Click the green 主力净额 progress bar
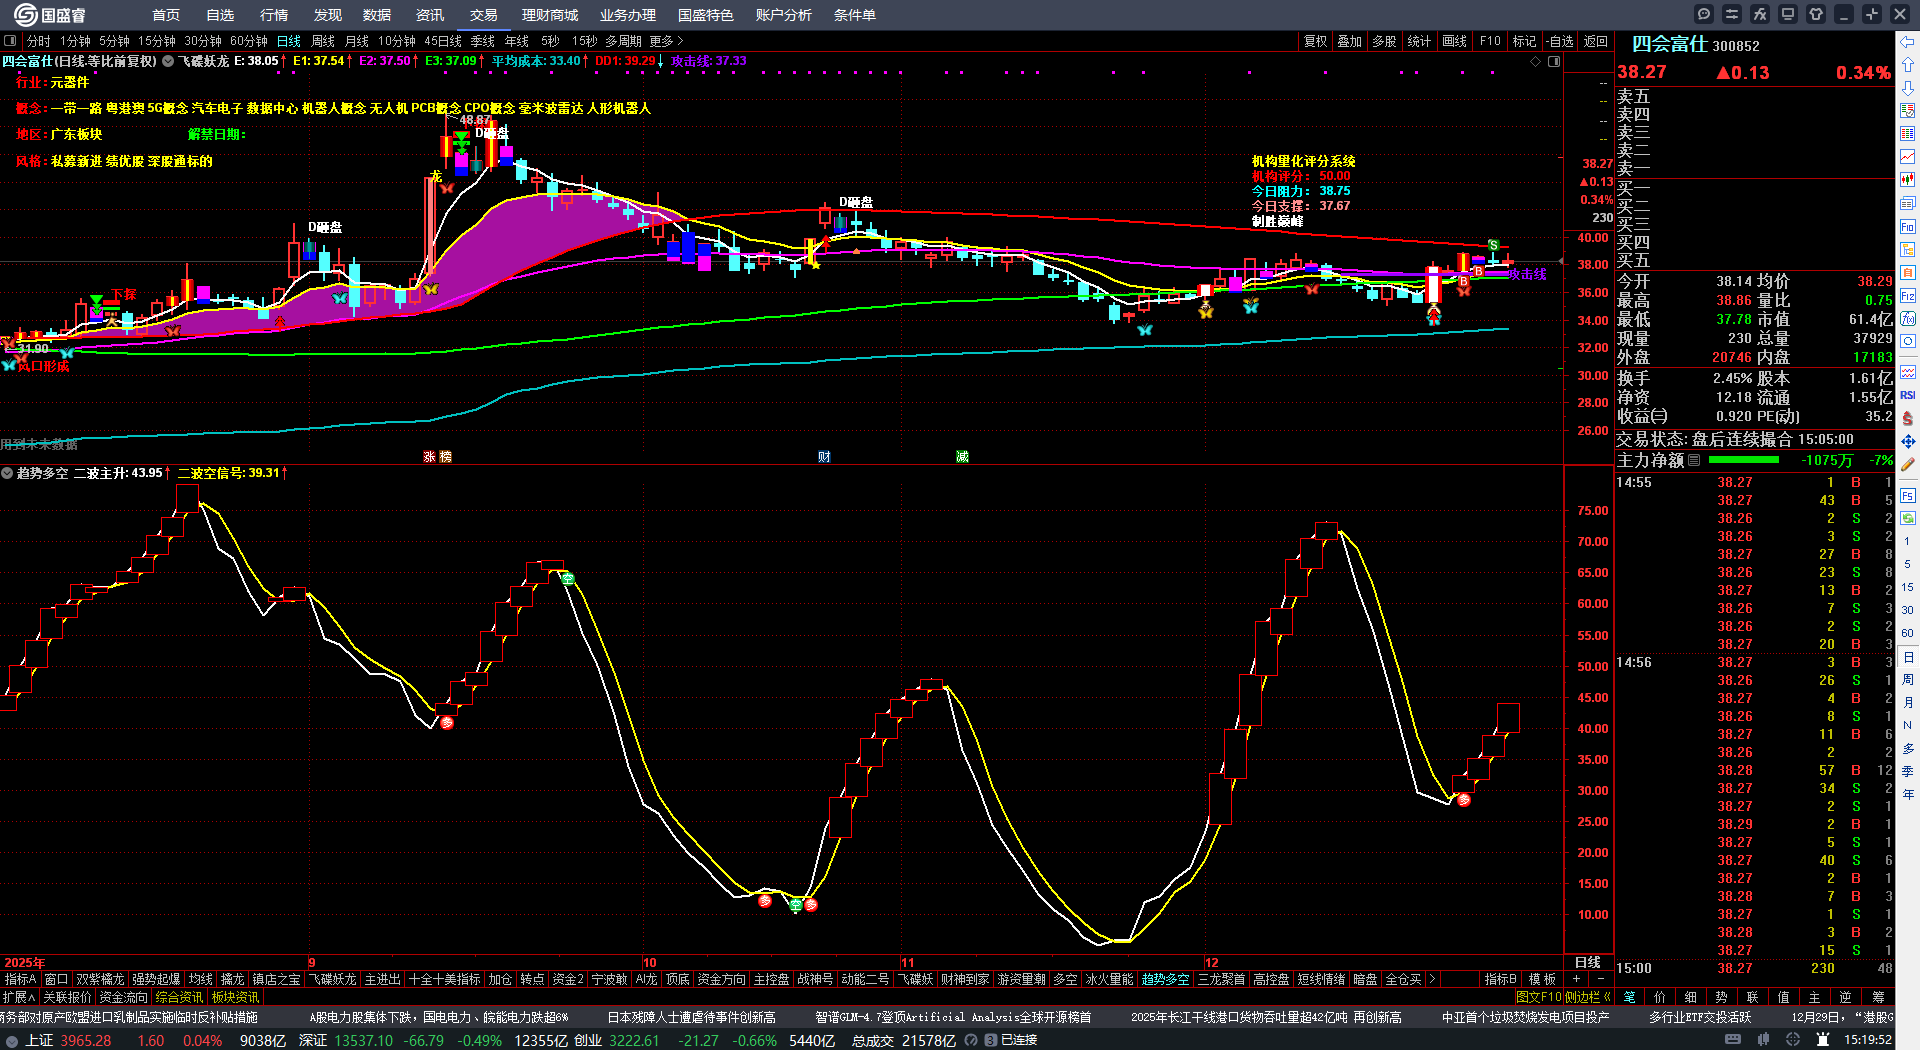The image size is (1920, 1050). coord(1744,461)
